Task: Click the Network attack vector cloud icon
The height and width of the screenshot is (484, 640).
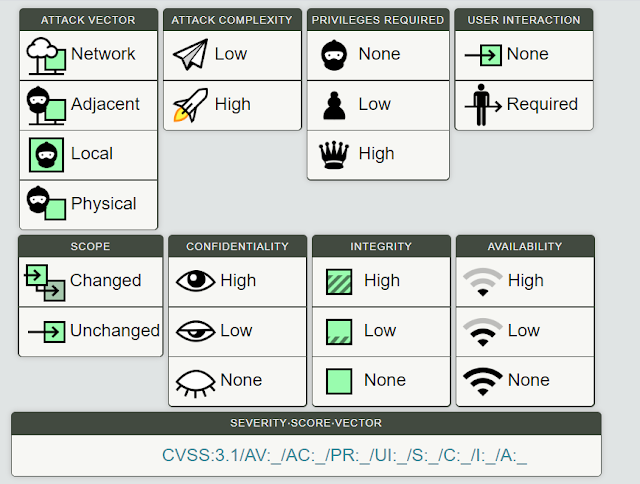Action: click(45, 54)
